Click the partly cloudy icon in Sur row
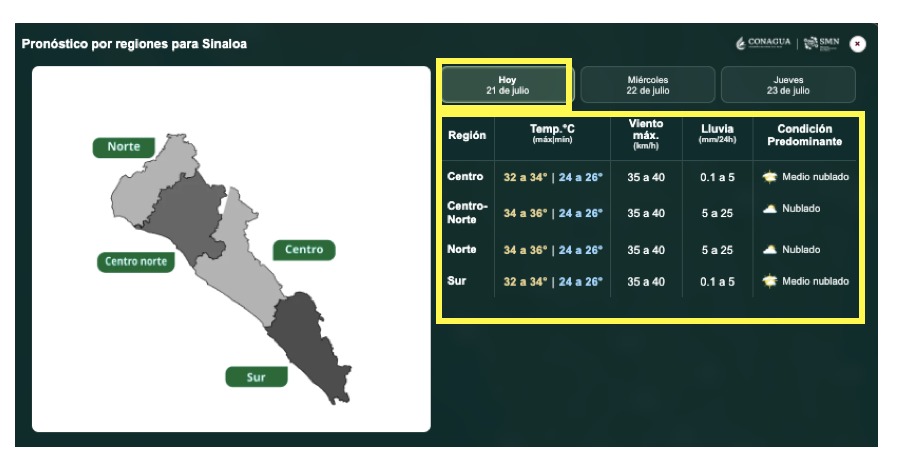Image resolution: width=904 pixels, height=465 pixels. tap(770, 281)
